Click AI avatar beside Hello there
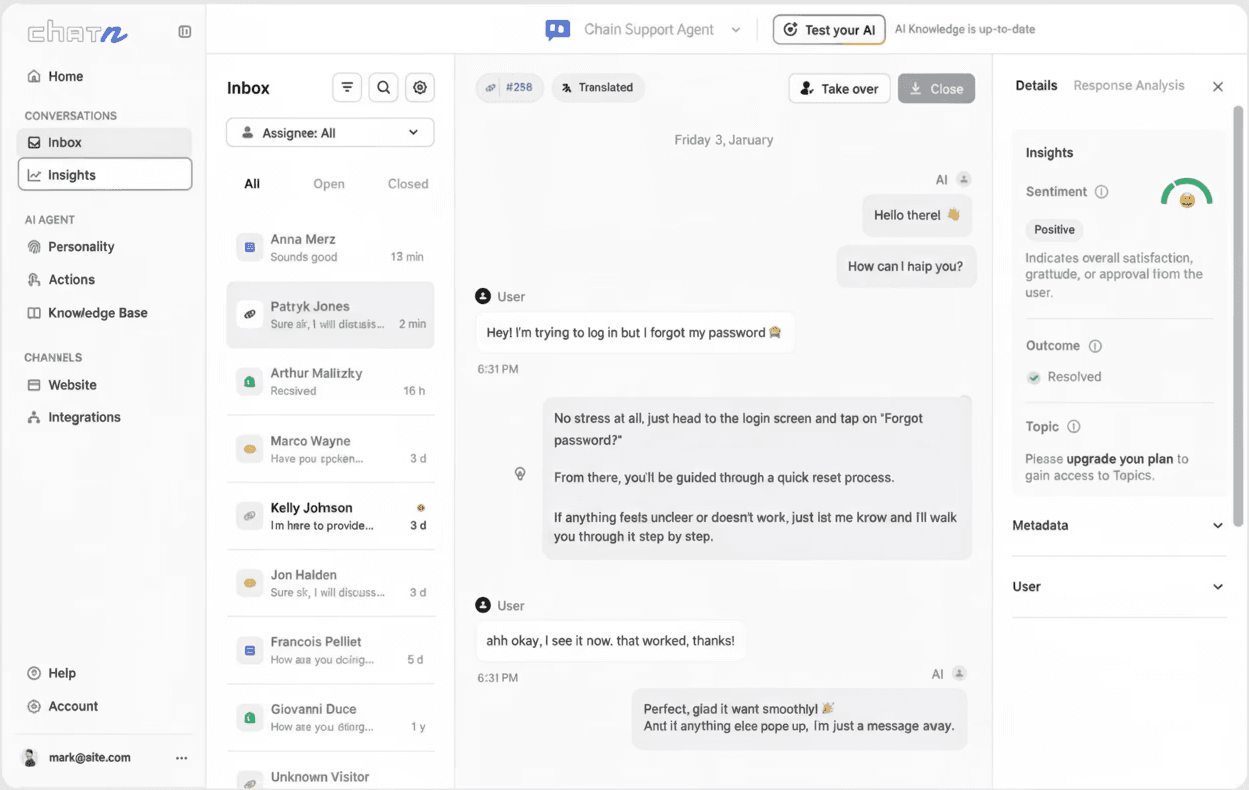 click(x=964, y=180)
